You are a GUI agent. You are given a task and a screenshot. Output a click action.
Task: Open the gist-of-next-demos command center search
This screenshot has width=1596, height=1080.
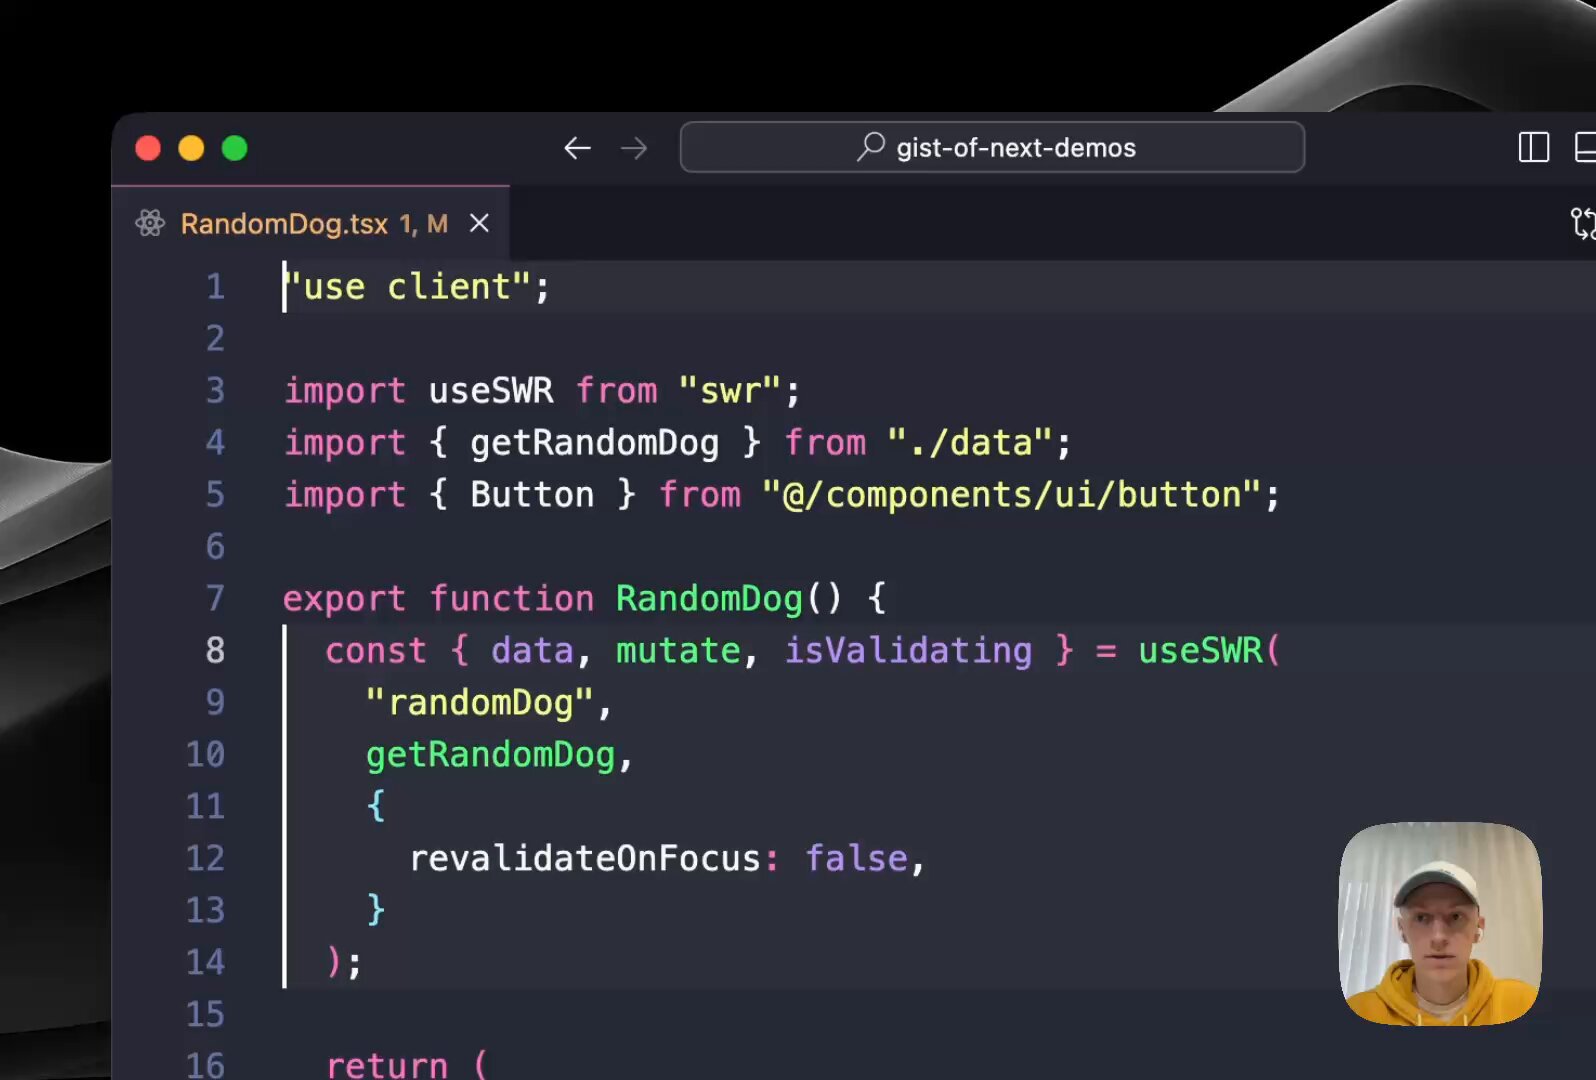point(1015,148)
